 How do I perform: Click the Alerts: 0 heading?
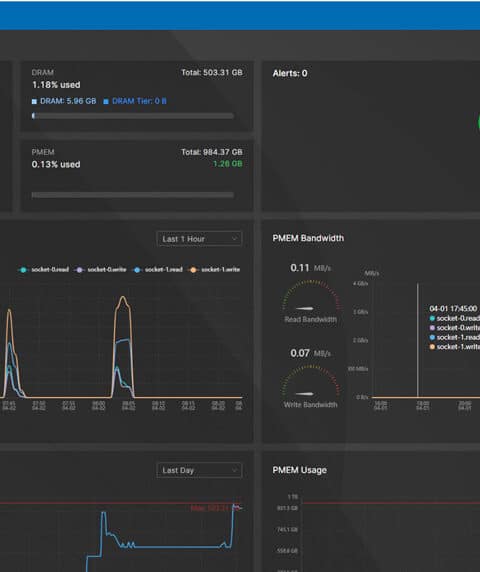point(290,73)
